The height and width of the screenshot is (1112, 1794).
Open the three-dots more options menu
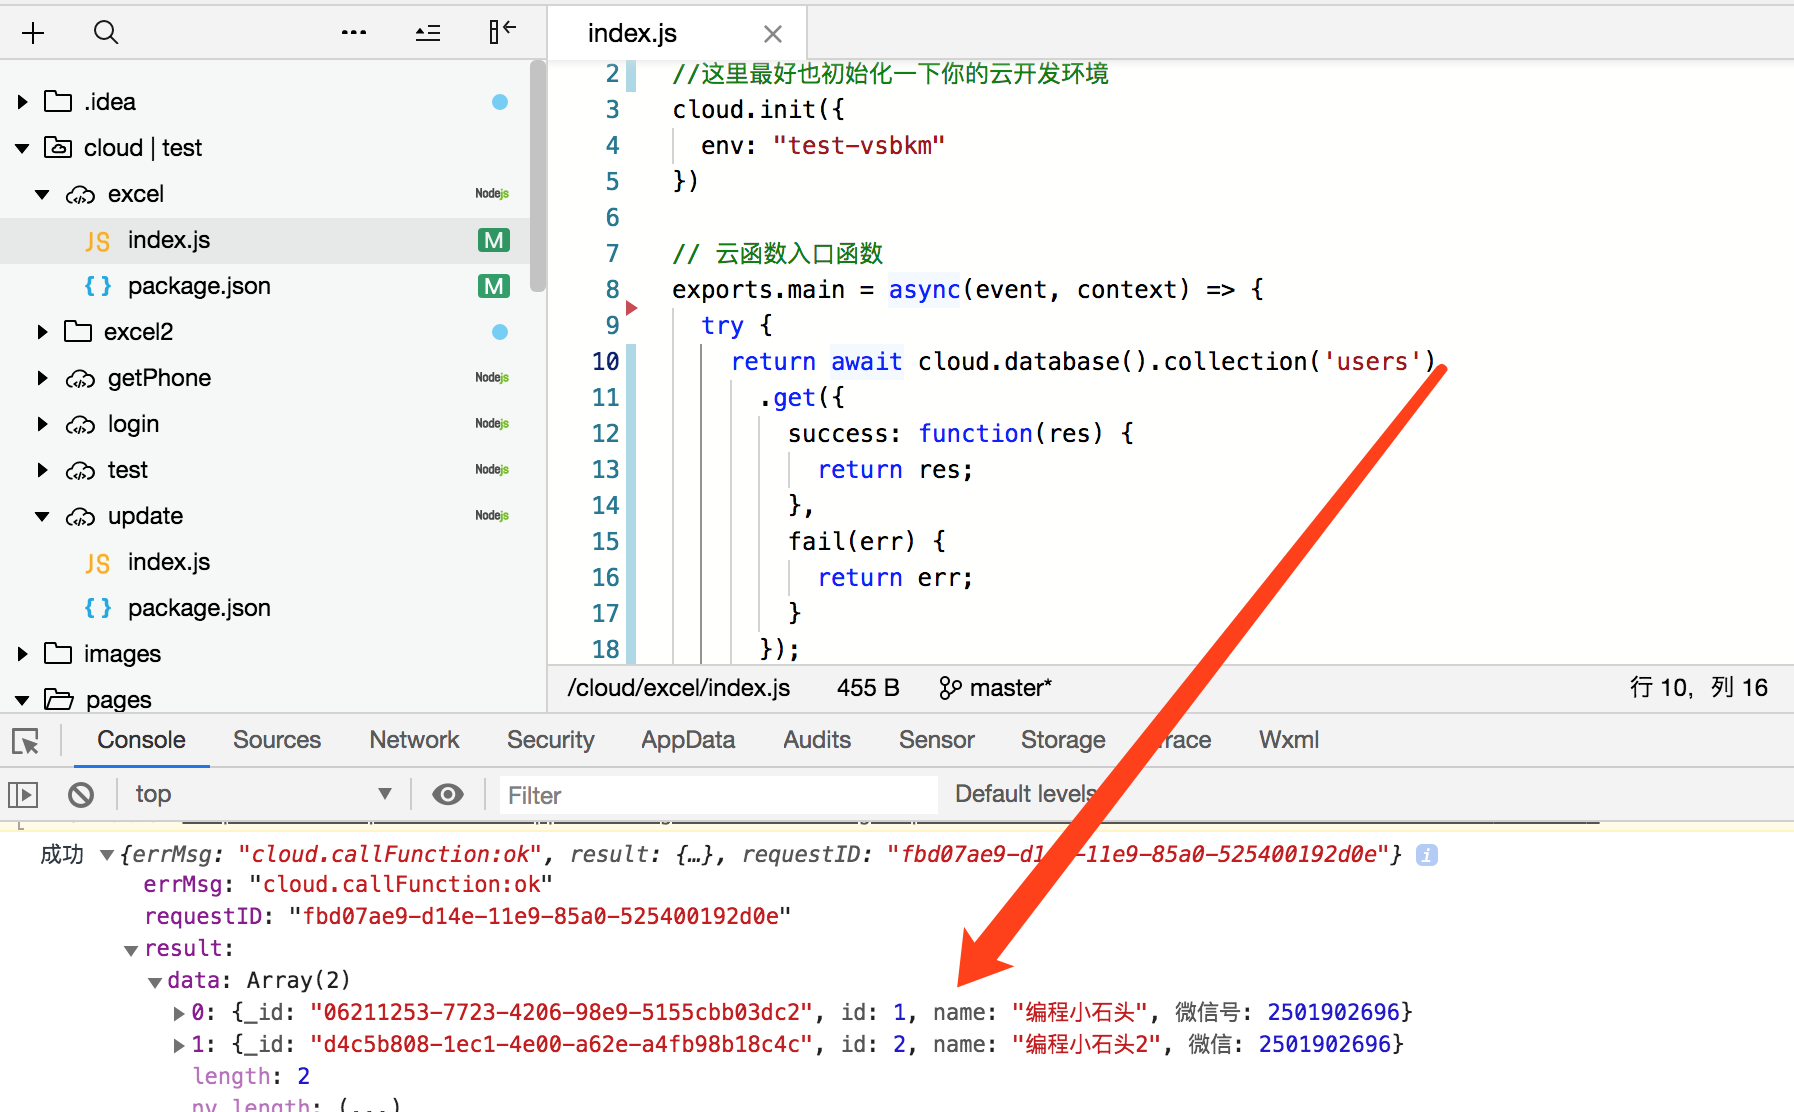point(354,33)
